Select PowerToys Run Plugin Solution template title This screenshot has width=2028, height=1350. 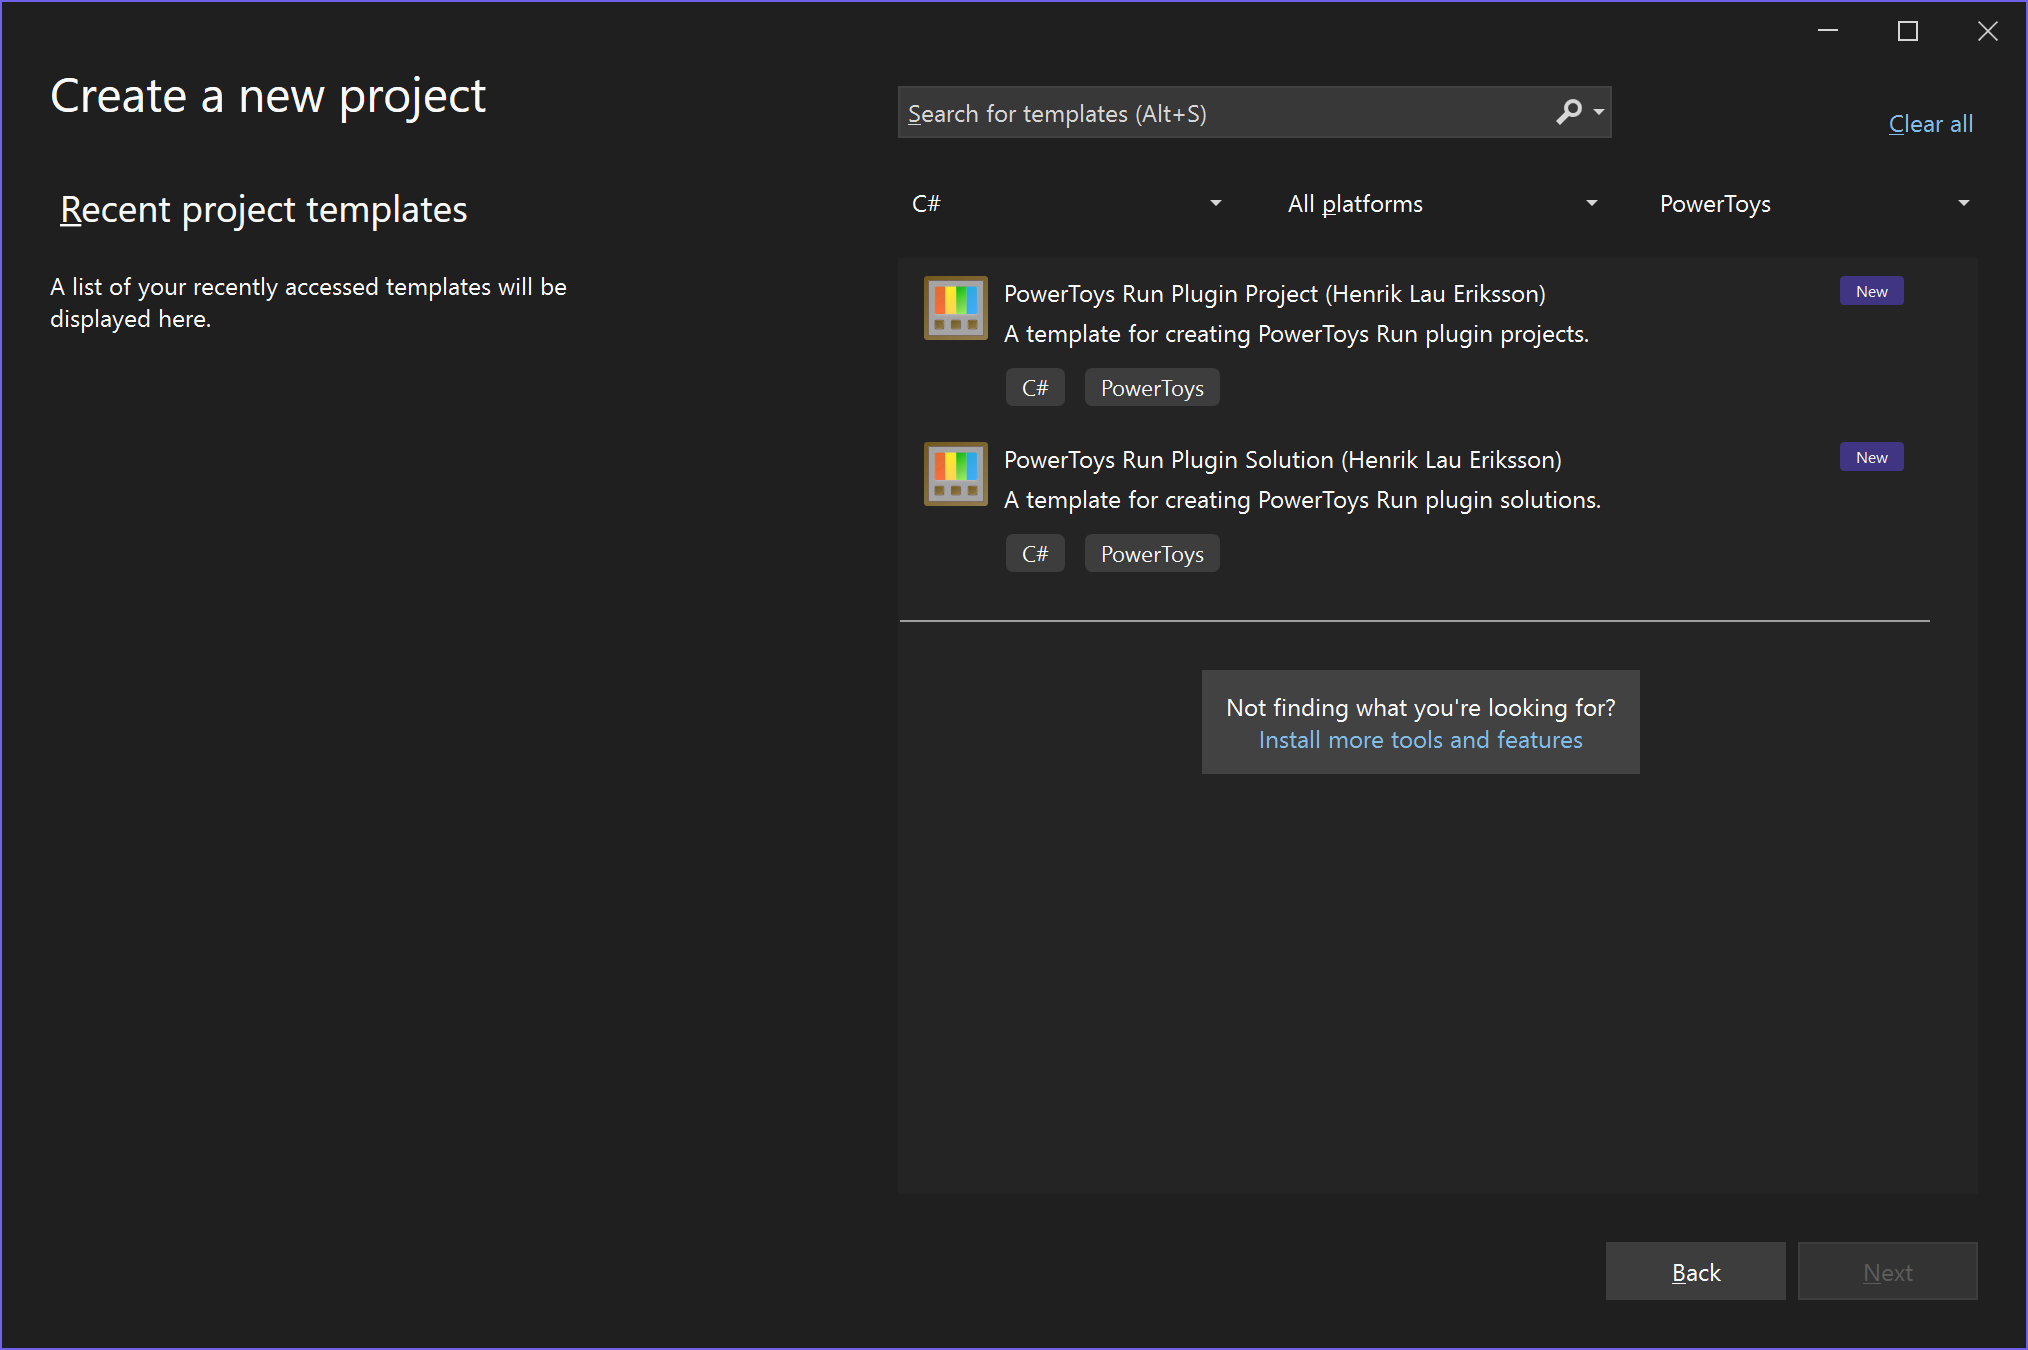(1282, 460)
